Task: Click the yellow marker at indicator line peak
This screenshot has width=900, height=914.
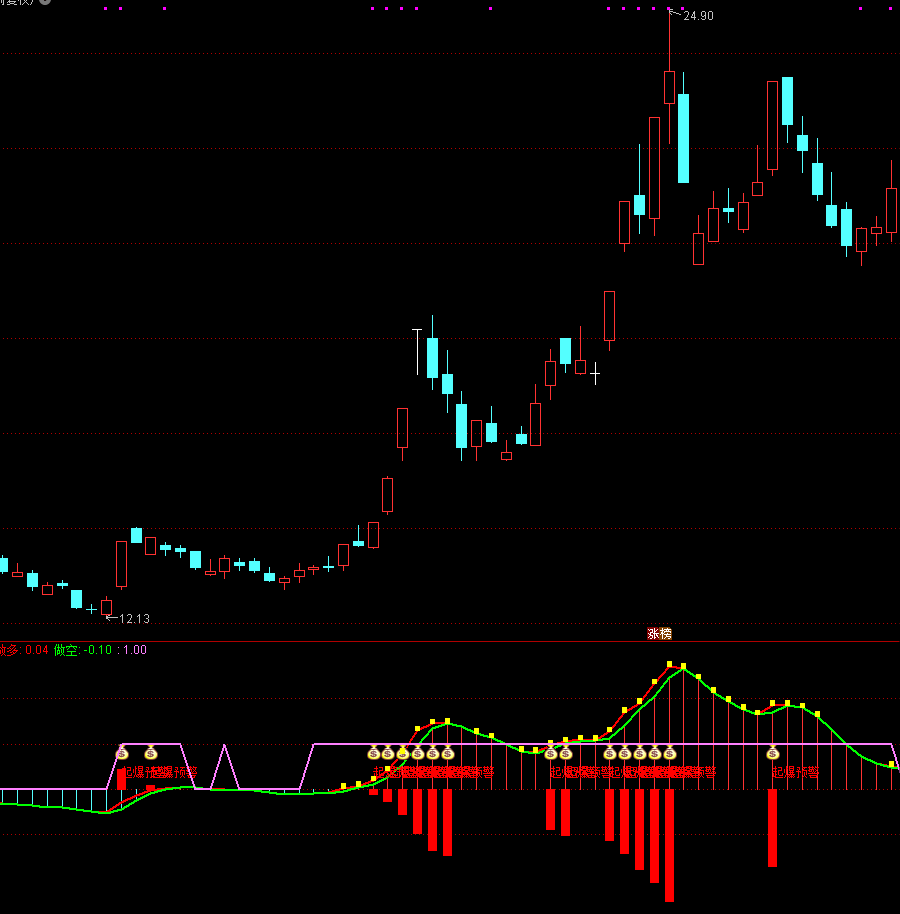Action: (669, 664)
